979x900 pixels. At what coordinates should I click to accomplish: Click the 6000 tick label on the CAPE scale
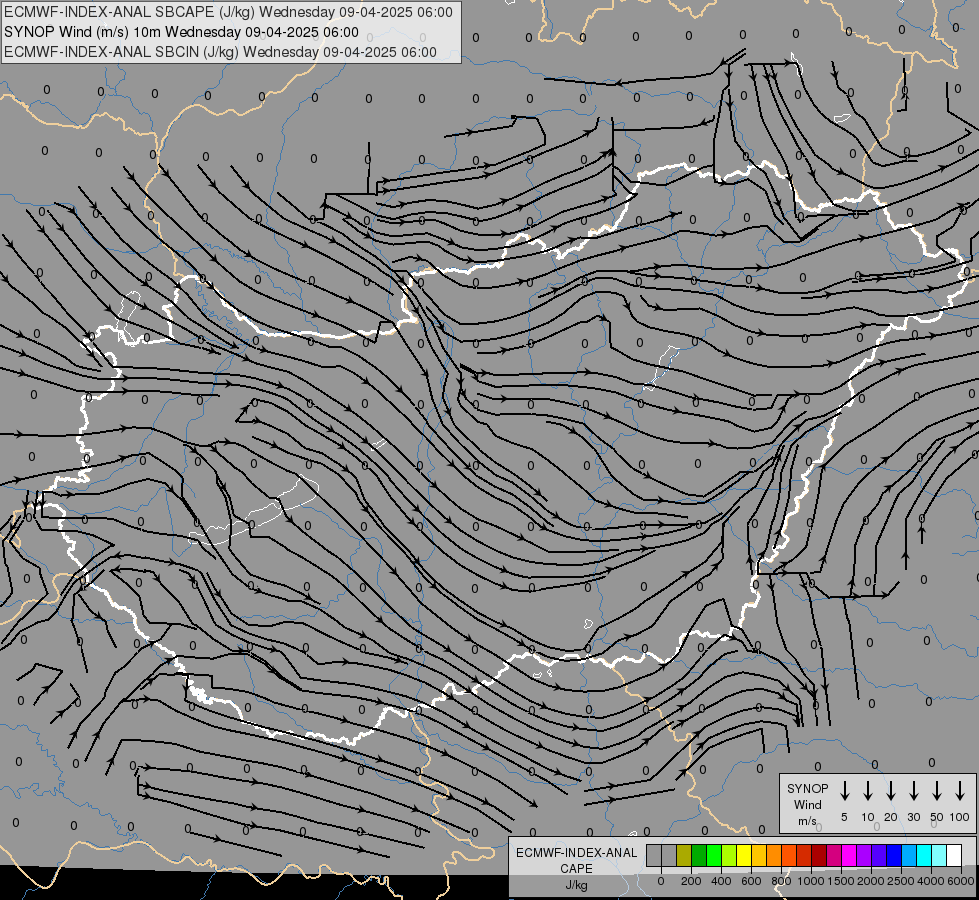point(960,881)
